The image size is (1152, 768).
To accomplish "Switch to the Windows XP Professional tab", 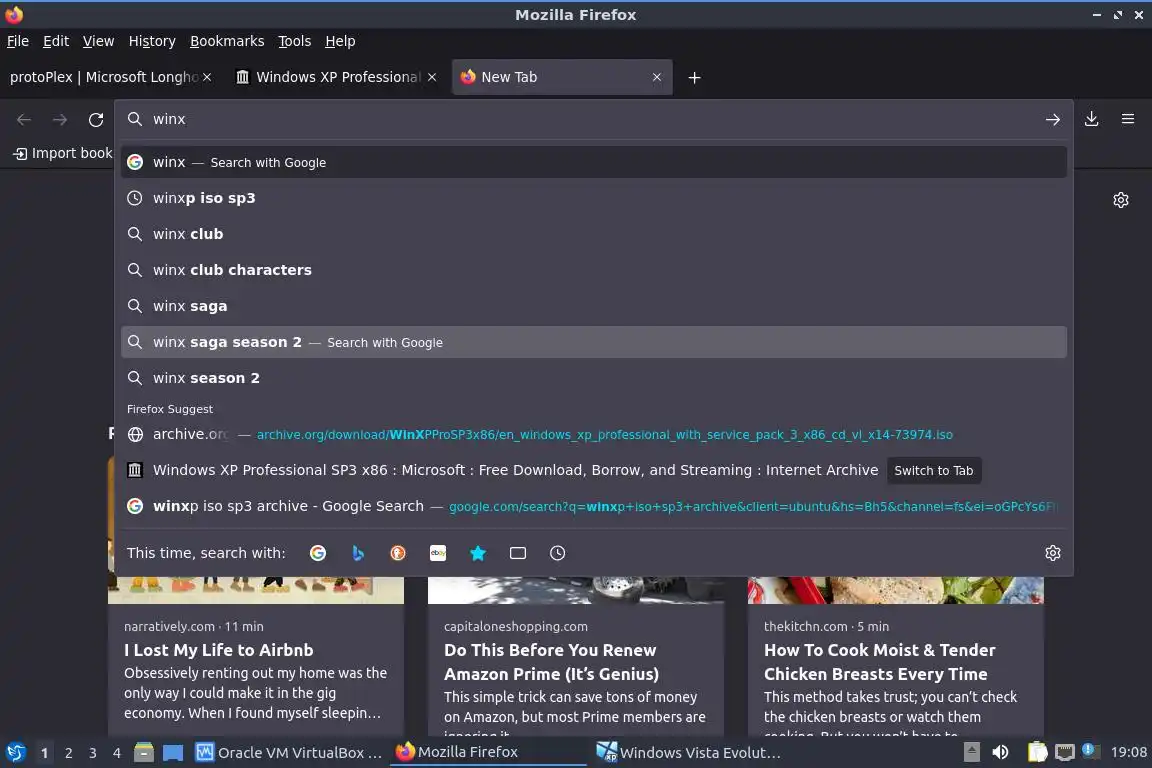I will pos(337,77).
